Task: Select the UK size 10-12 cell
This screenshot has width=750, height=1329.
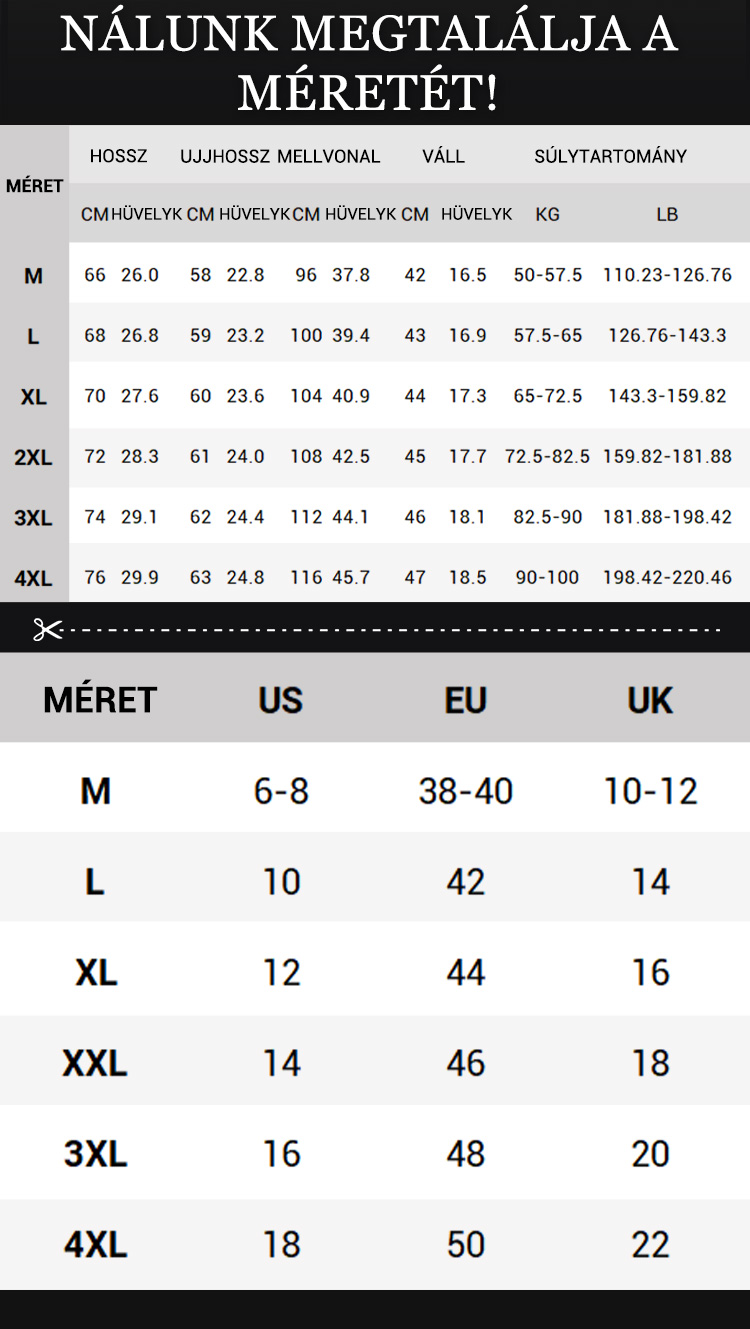Action: coord(650,791)
